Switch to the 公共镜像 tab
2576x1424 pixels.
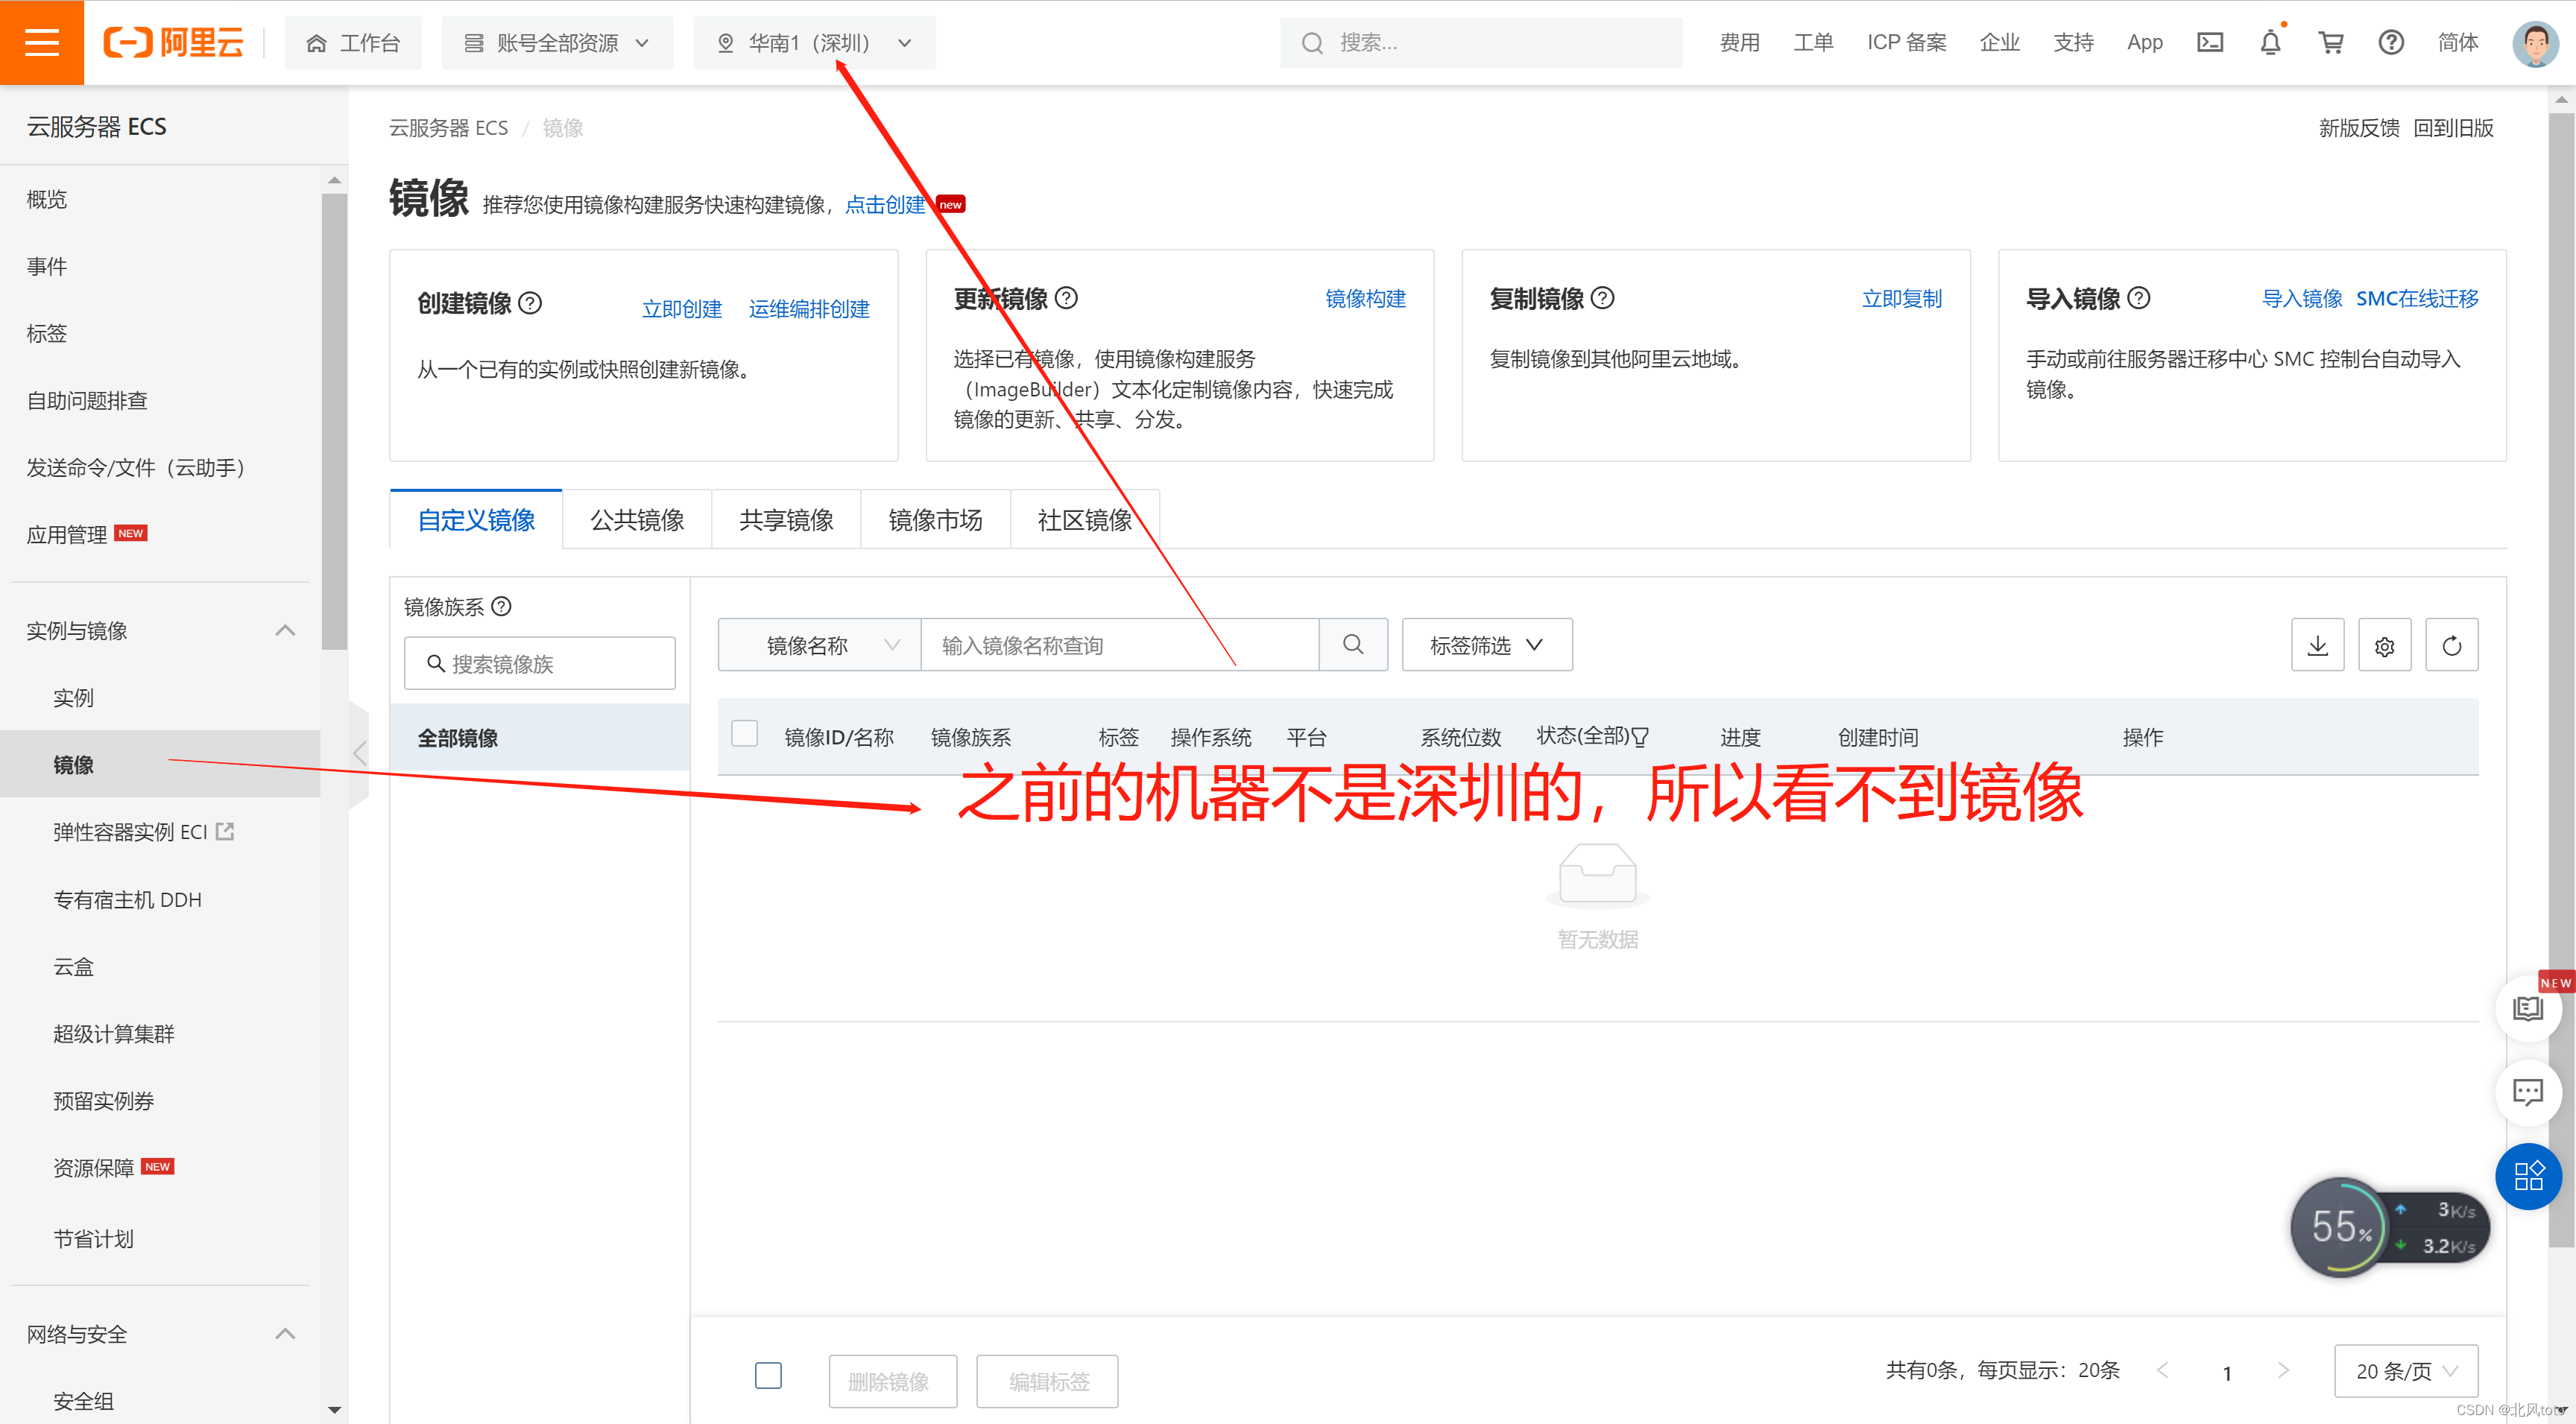tap(636, 520)
